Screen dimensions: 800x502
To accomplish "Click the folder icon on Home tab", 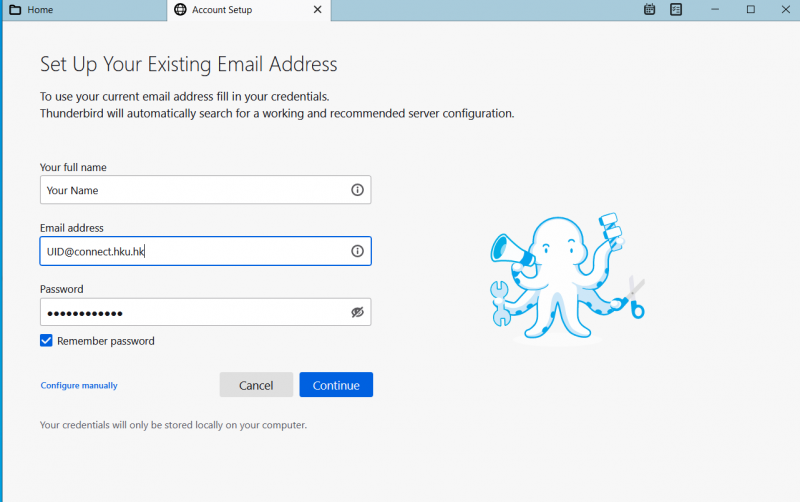I will pos(15,10).
